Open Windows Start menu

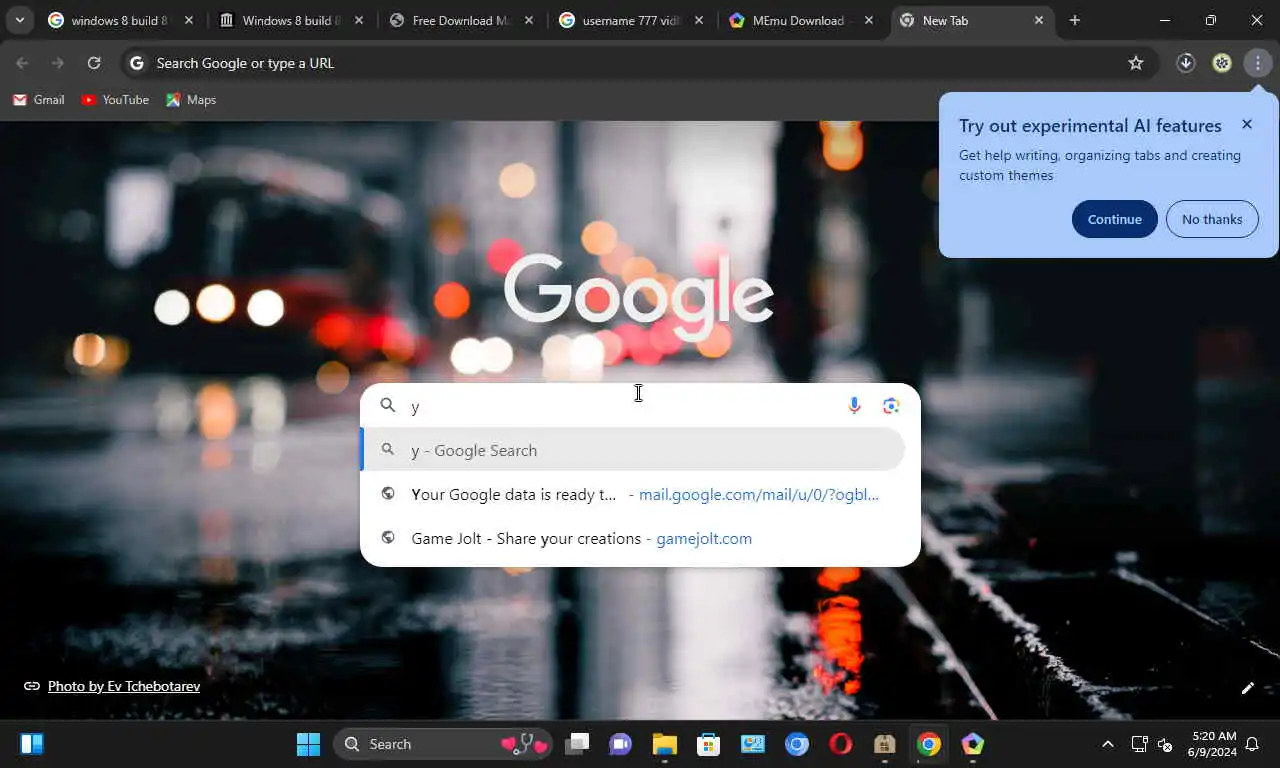pyautogui.click(x=308, y=744)
